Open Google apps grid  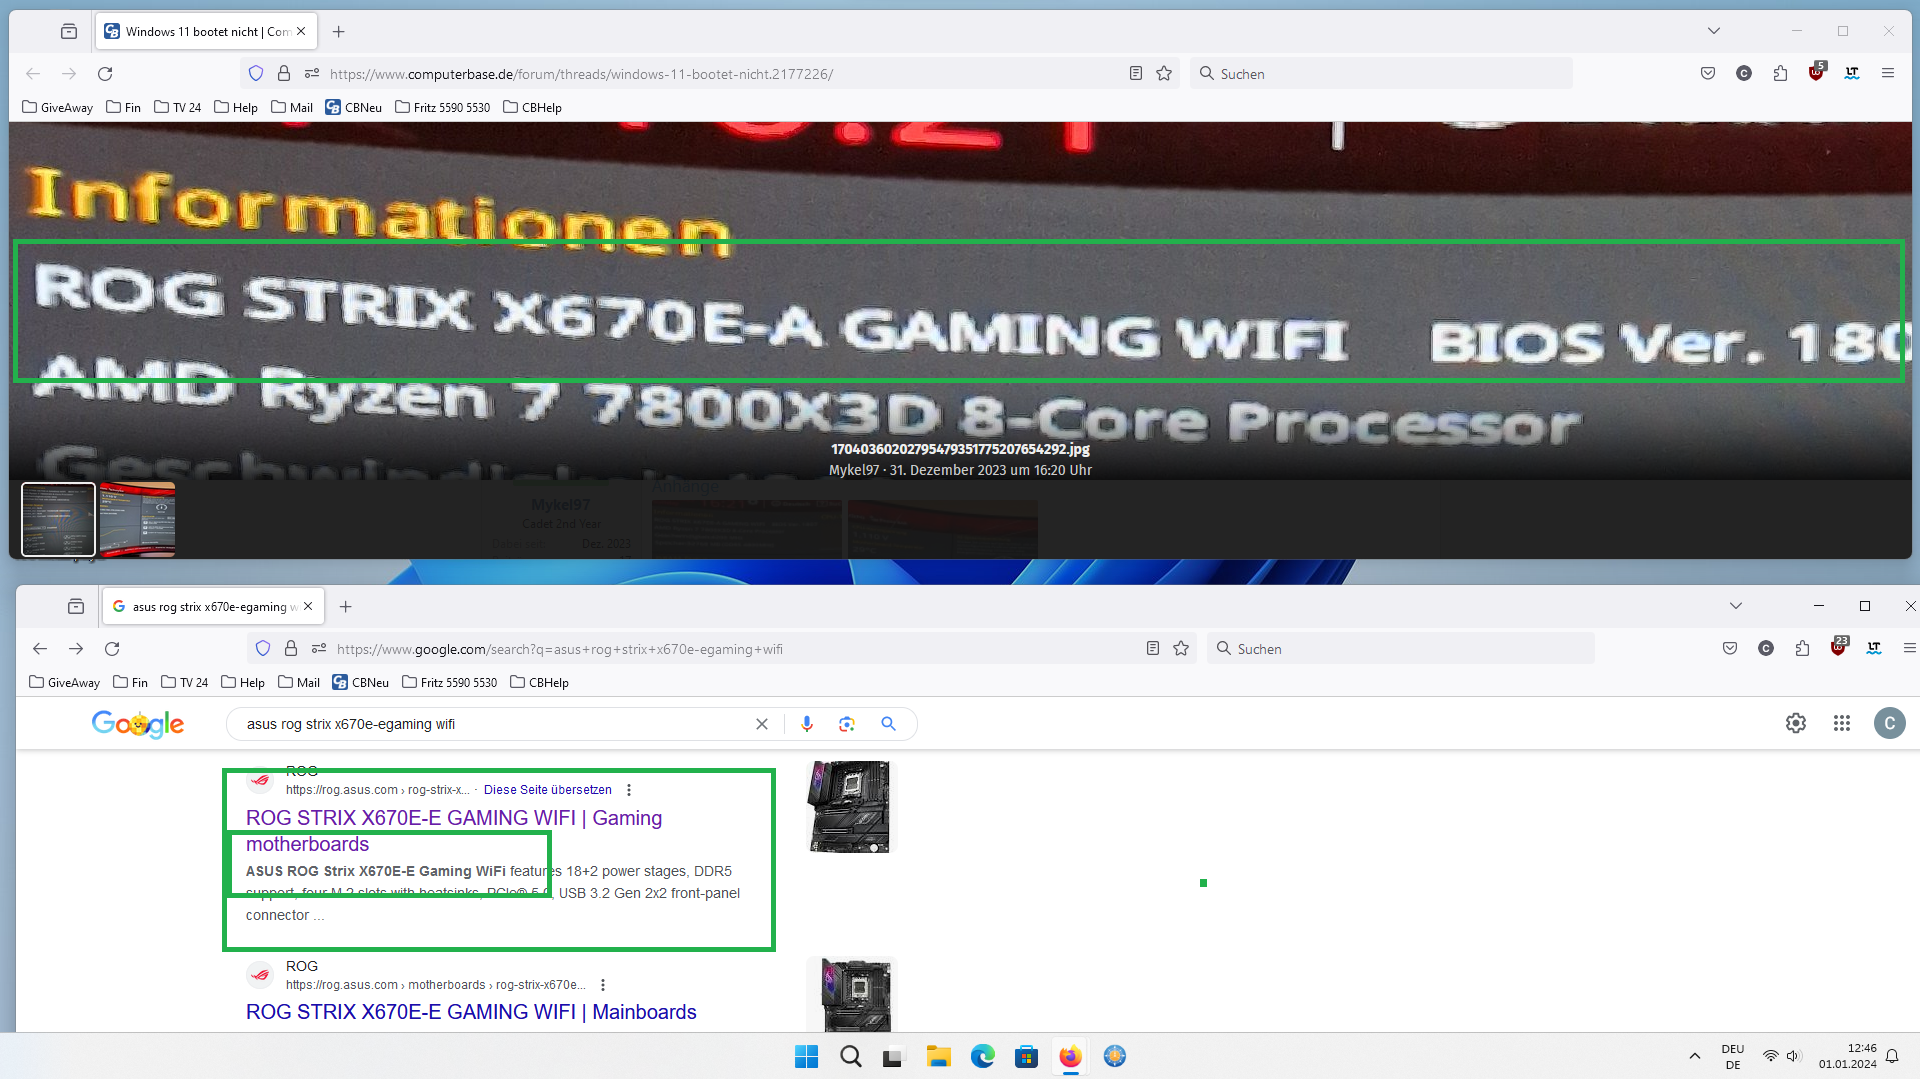click(1842, 723)
